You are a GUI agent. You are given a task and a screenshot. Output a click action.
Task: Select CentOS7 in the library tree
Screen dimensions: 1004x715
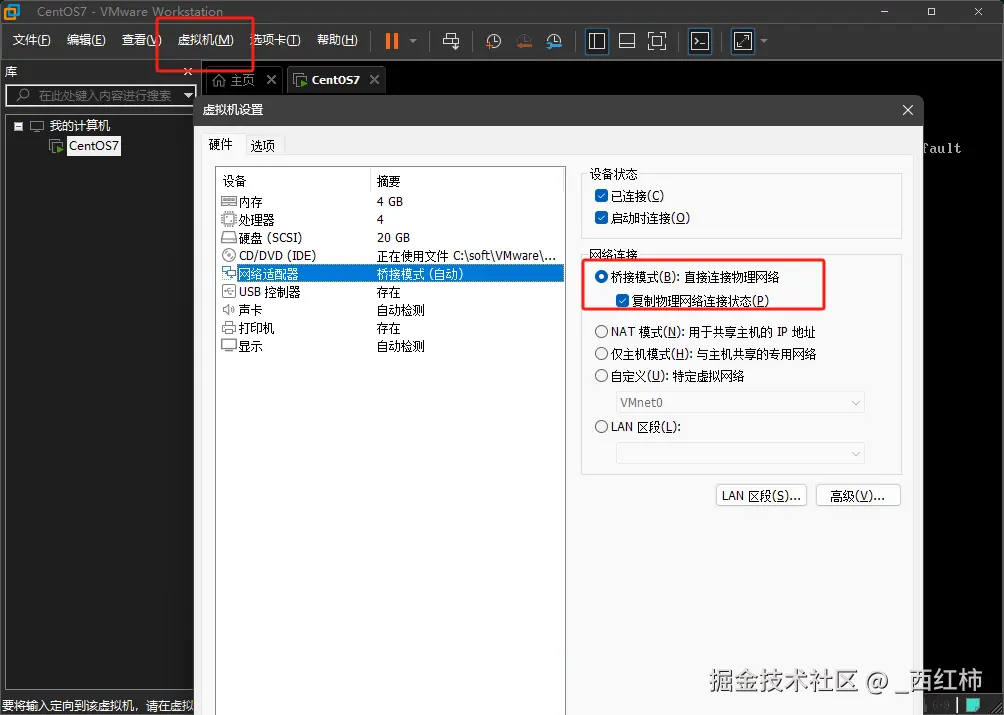coord(93,146)
